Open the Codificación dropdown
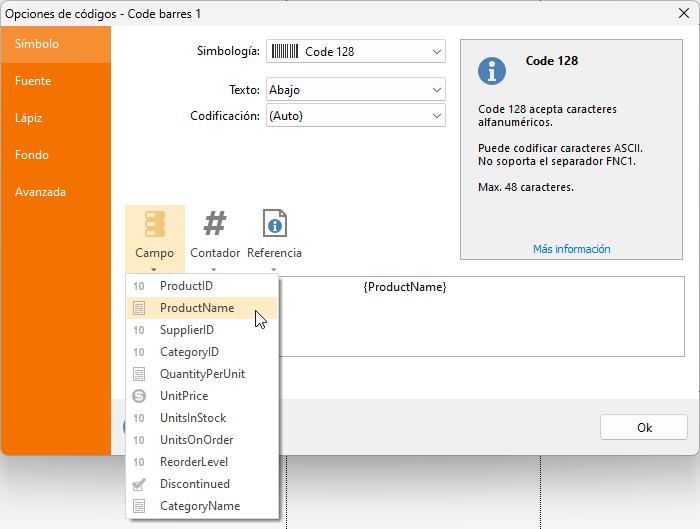The width and height of the screenshot is (700, 529). coord(437,116)
